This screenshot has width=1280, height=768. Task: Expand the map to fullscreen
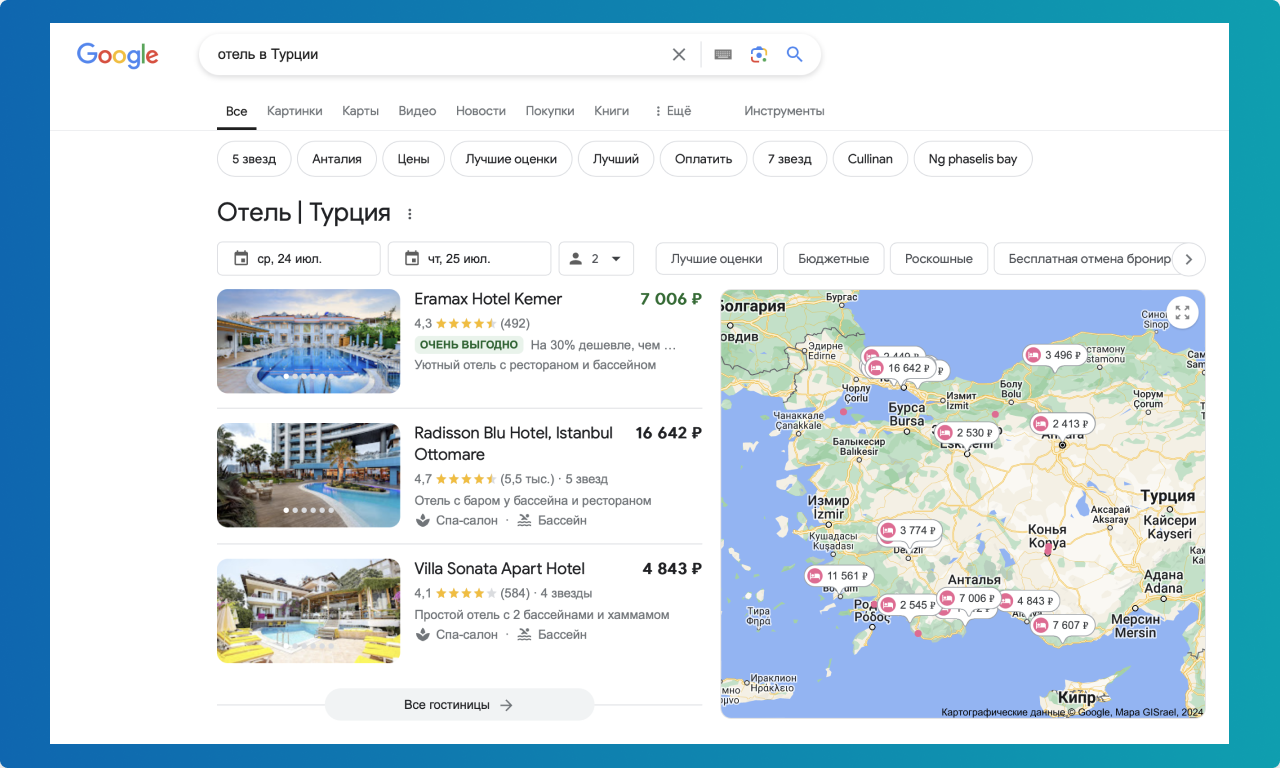coord(1183,312)
